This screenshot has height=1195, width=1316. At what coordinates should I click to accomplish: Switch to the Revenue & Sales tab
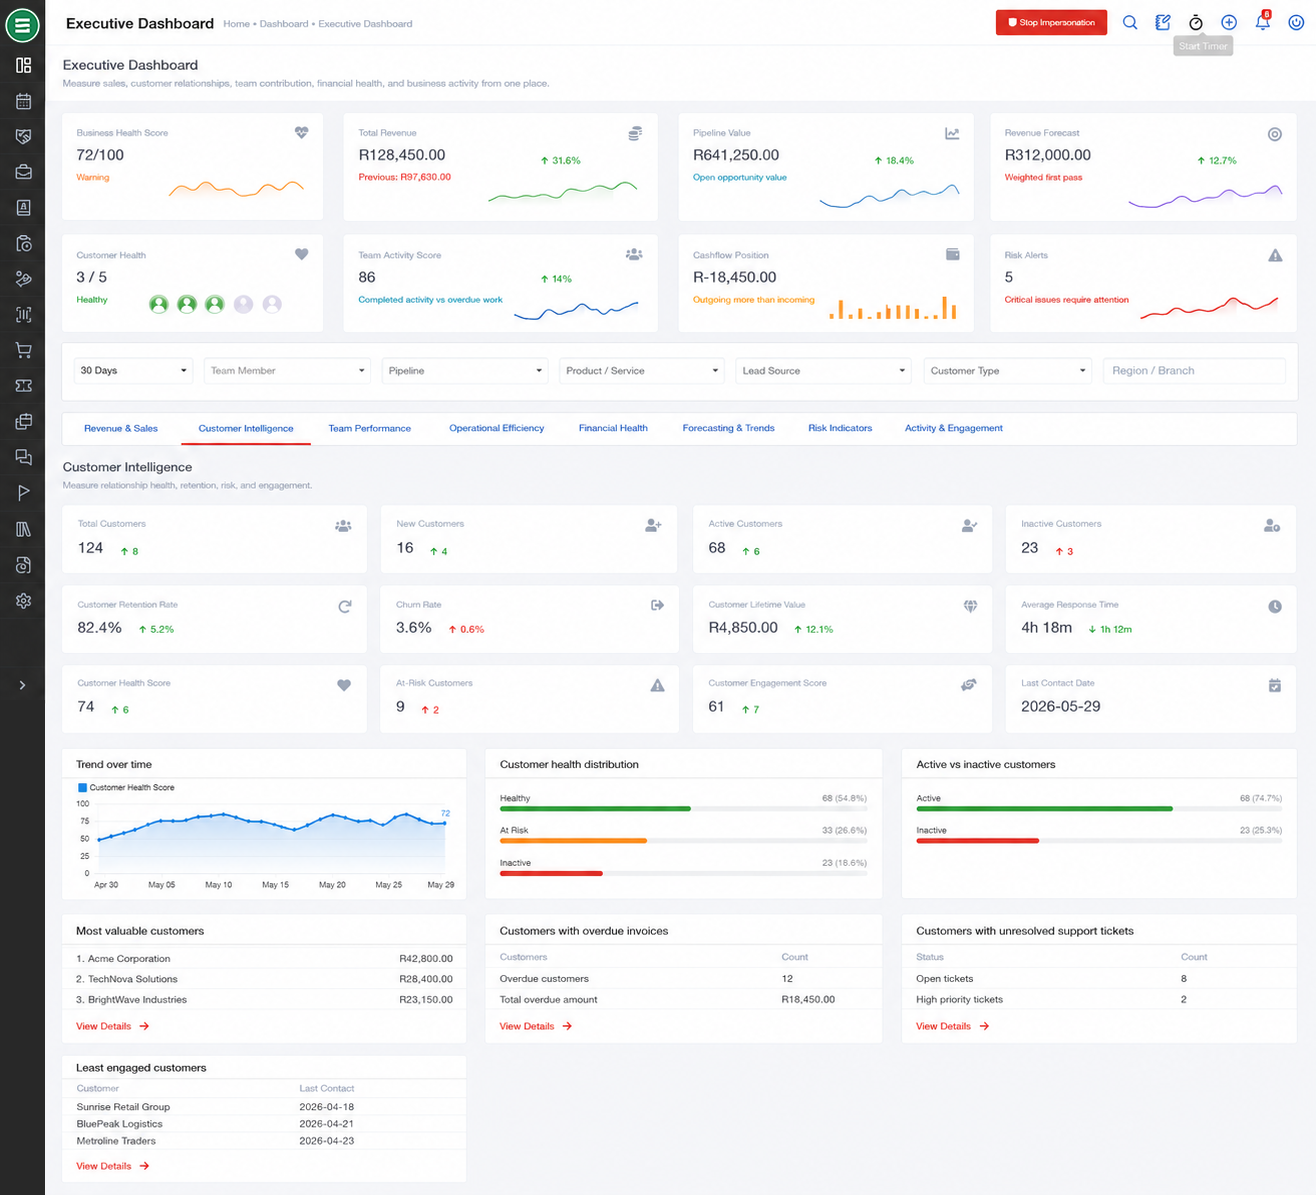121,428
